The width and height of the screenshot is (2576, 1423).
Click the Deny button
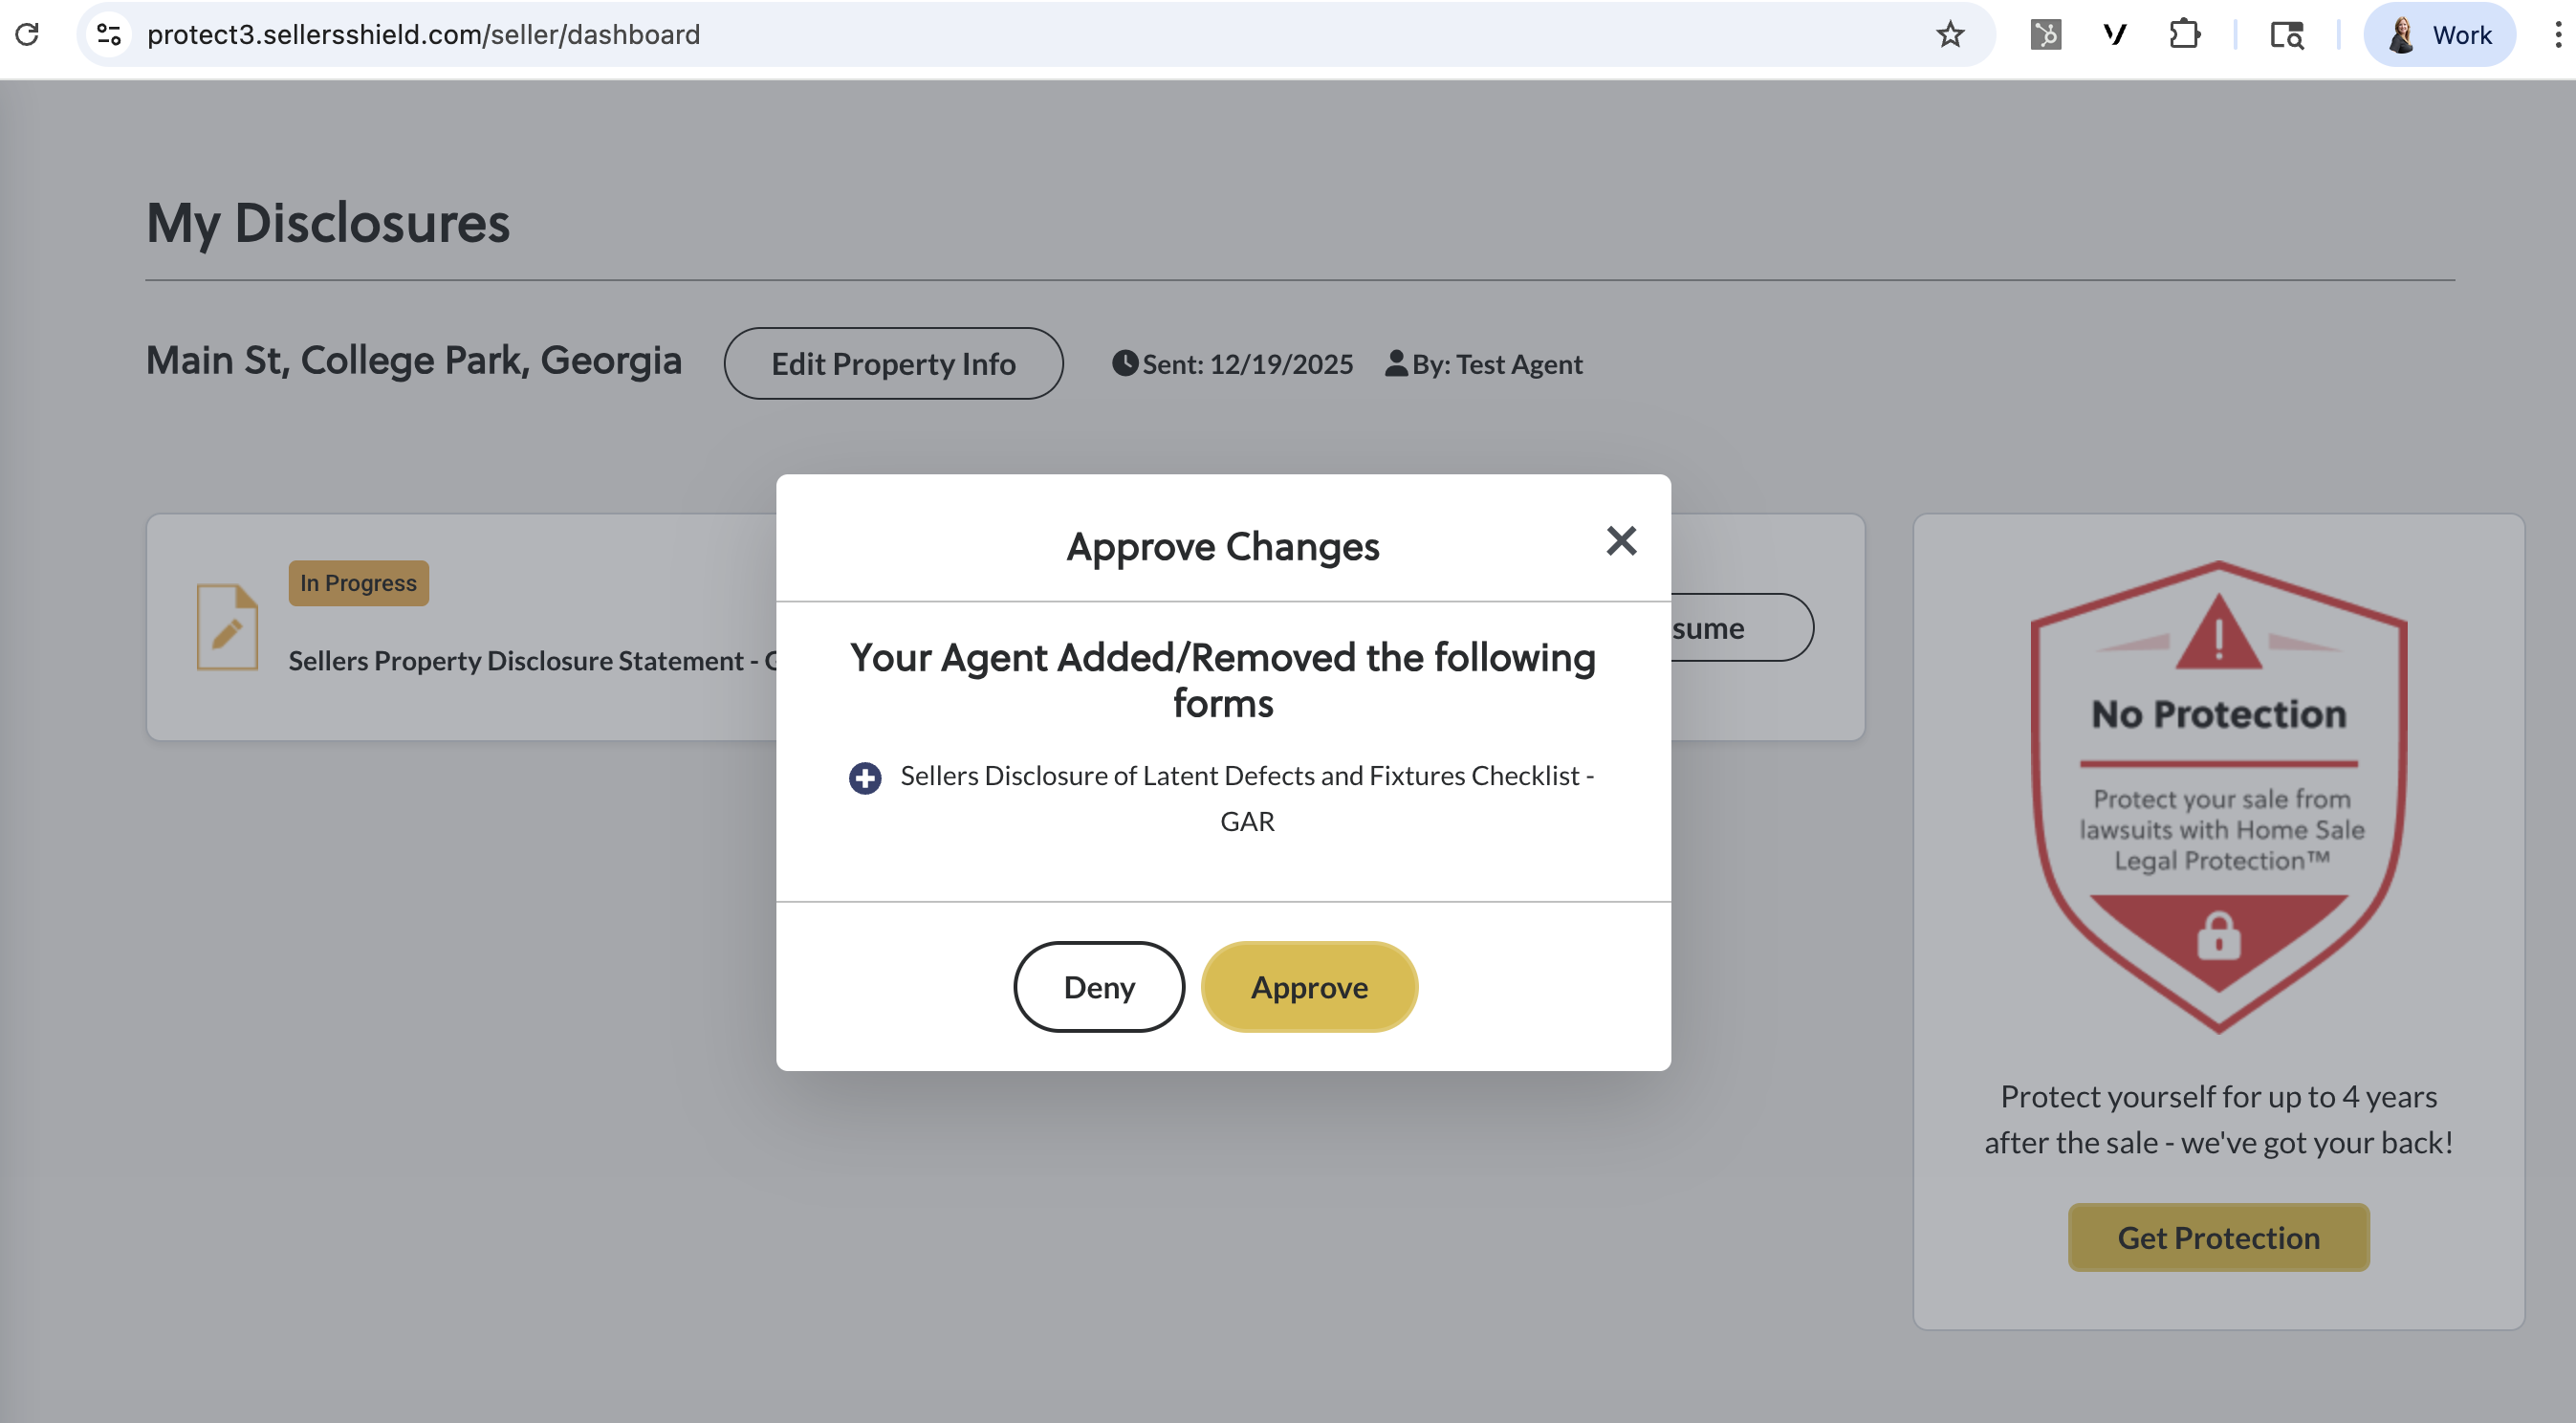click(1098, 987)
